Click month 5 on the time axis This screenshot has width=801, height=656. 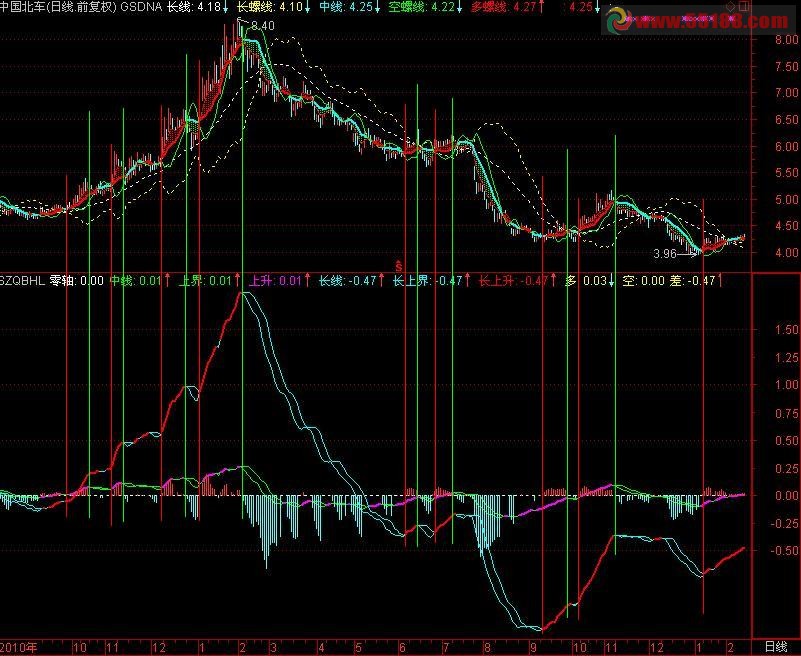pos(359,648)
